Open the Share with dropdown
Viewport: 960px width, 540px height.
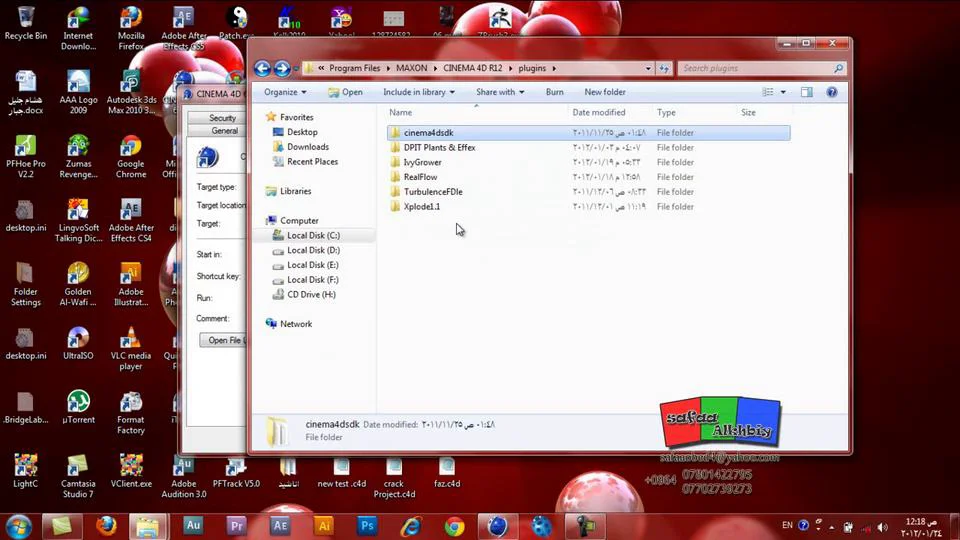coord(500,92)
